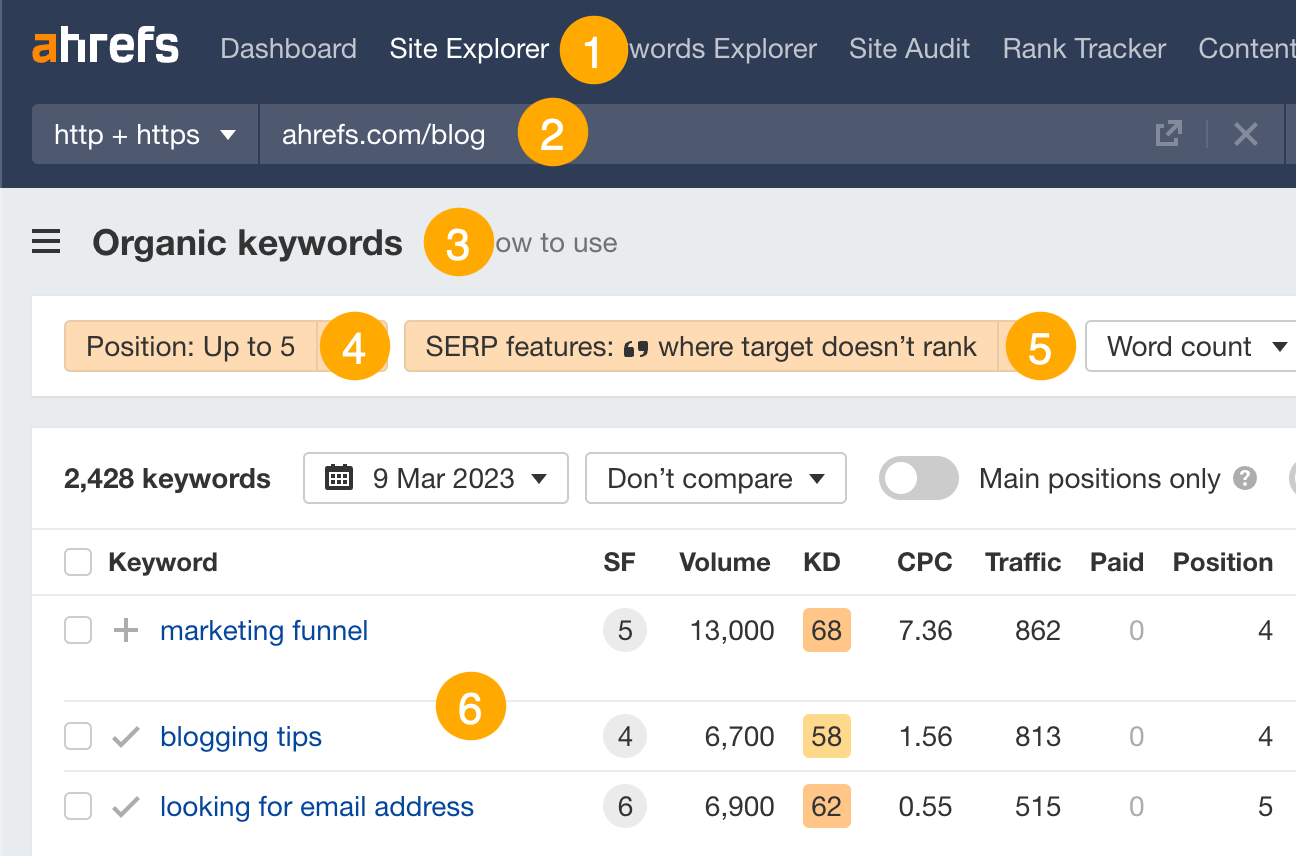Open the keyword looking for email address

point(317,806)
